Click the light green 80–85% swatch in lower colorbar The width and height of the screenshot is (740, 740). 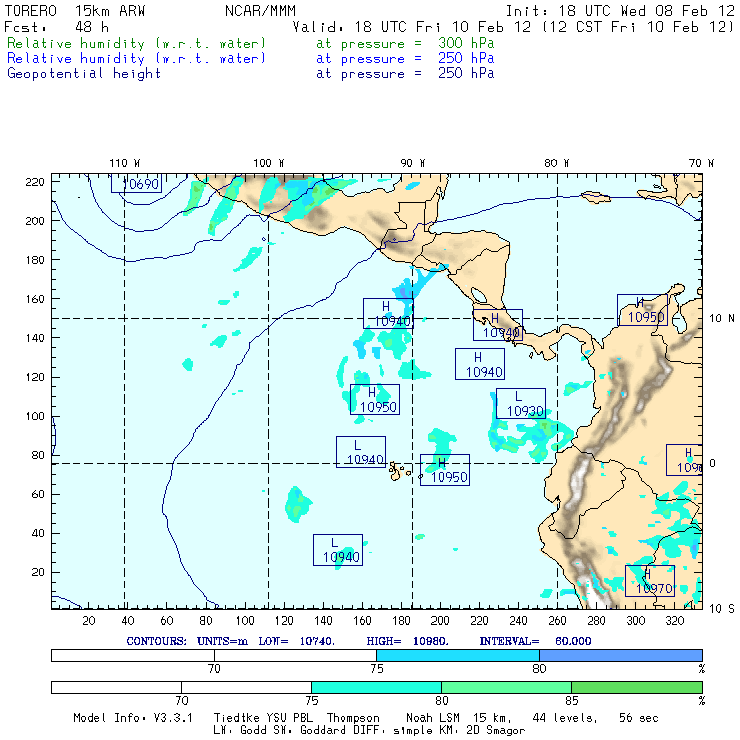tap(506, 688)
